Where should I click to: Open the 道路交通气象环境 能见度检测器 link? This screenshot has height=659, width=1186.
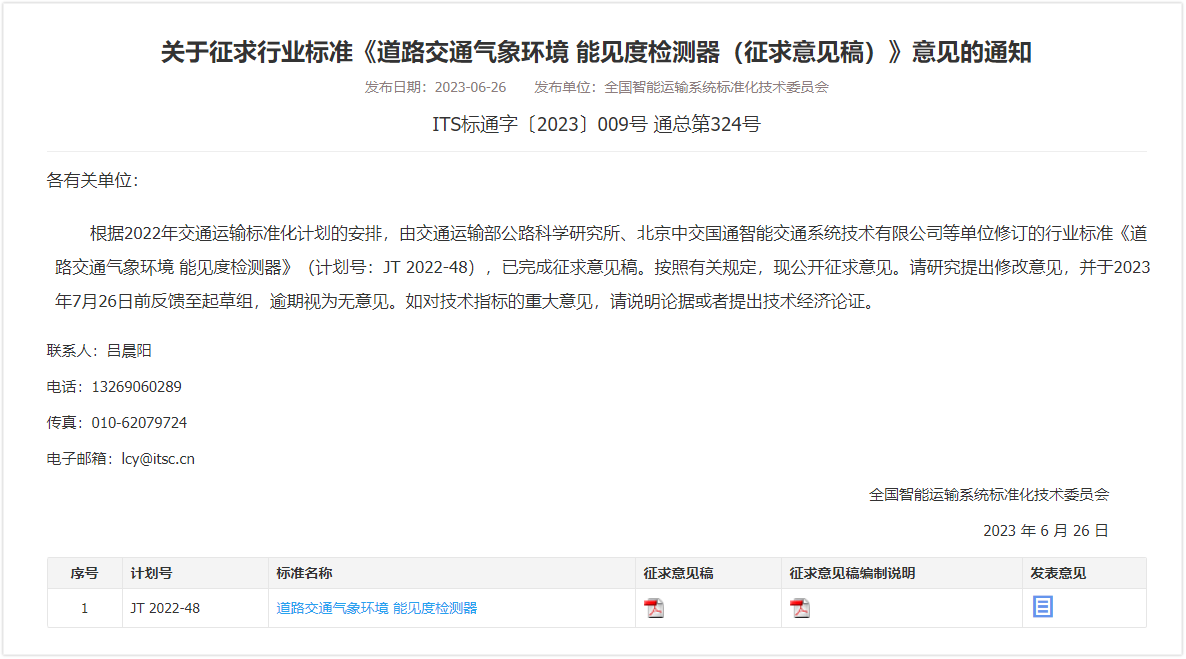coord(376,608)
